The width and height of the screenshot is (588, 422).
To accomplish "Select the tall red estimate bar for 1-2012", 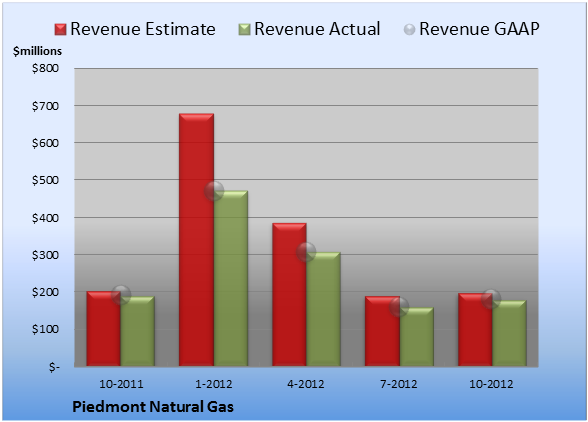I will (196, 240).
